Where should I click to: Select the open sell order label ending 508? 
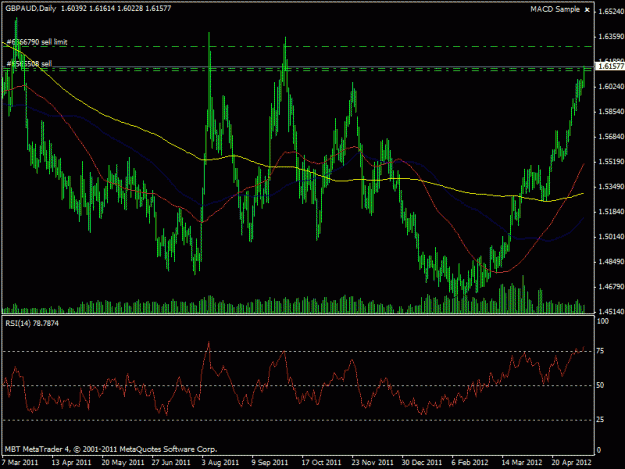click(29, 64)
